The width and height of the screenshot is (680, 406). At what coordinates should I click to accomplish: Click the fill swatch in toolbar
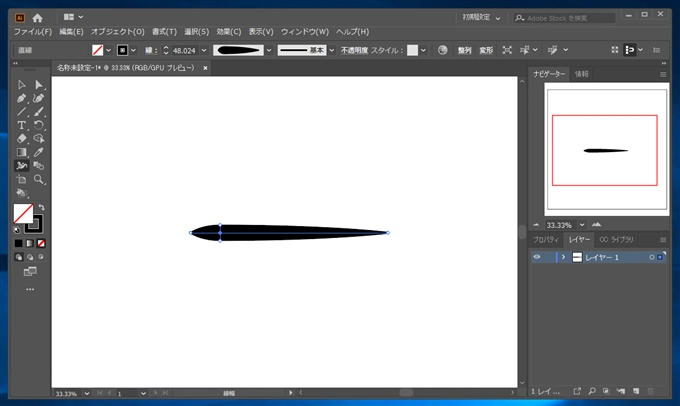[23, 213]
